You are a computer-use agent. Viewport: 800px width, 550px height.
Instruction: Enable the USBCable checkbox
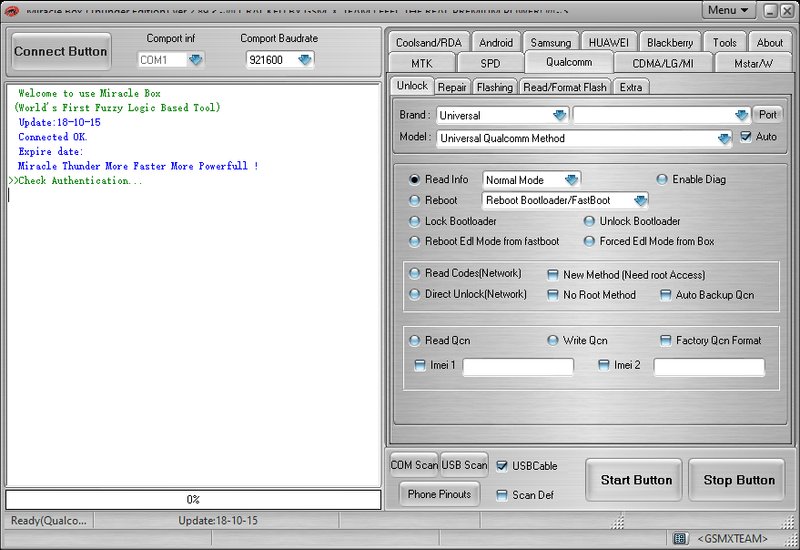[503, 466]
